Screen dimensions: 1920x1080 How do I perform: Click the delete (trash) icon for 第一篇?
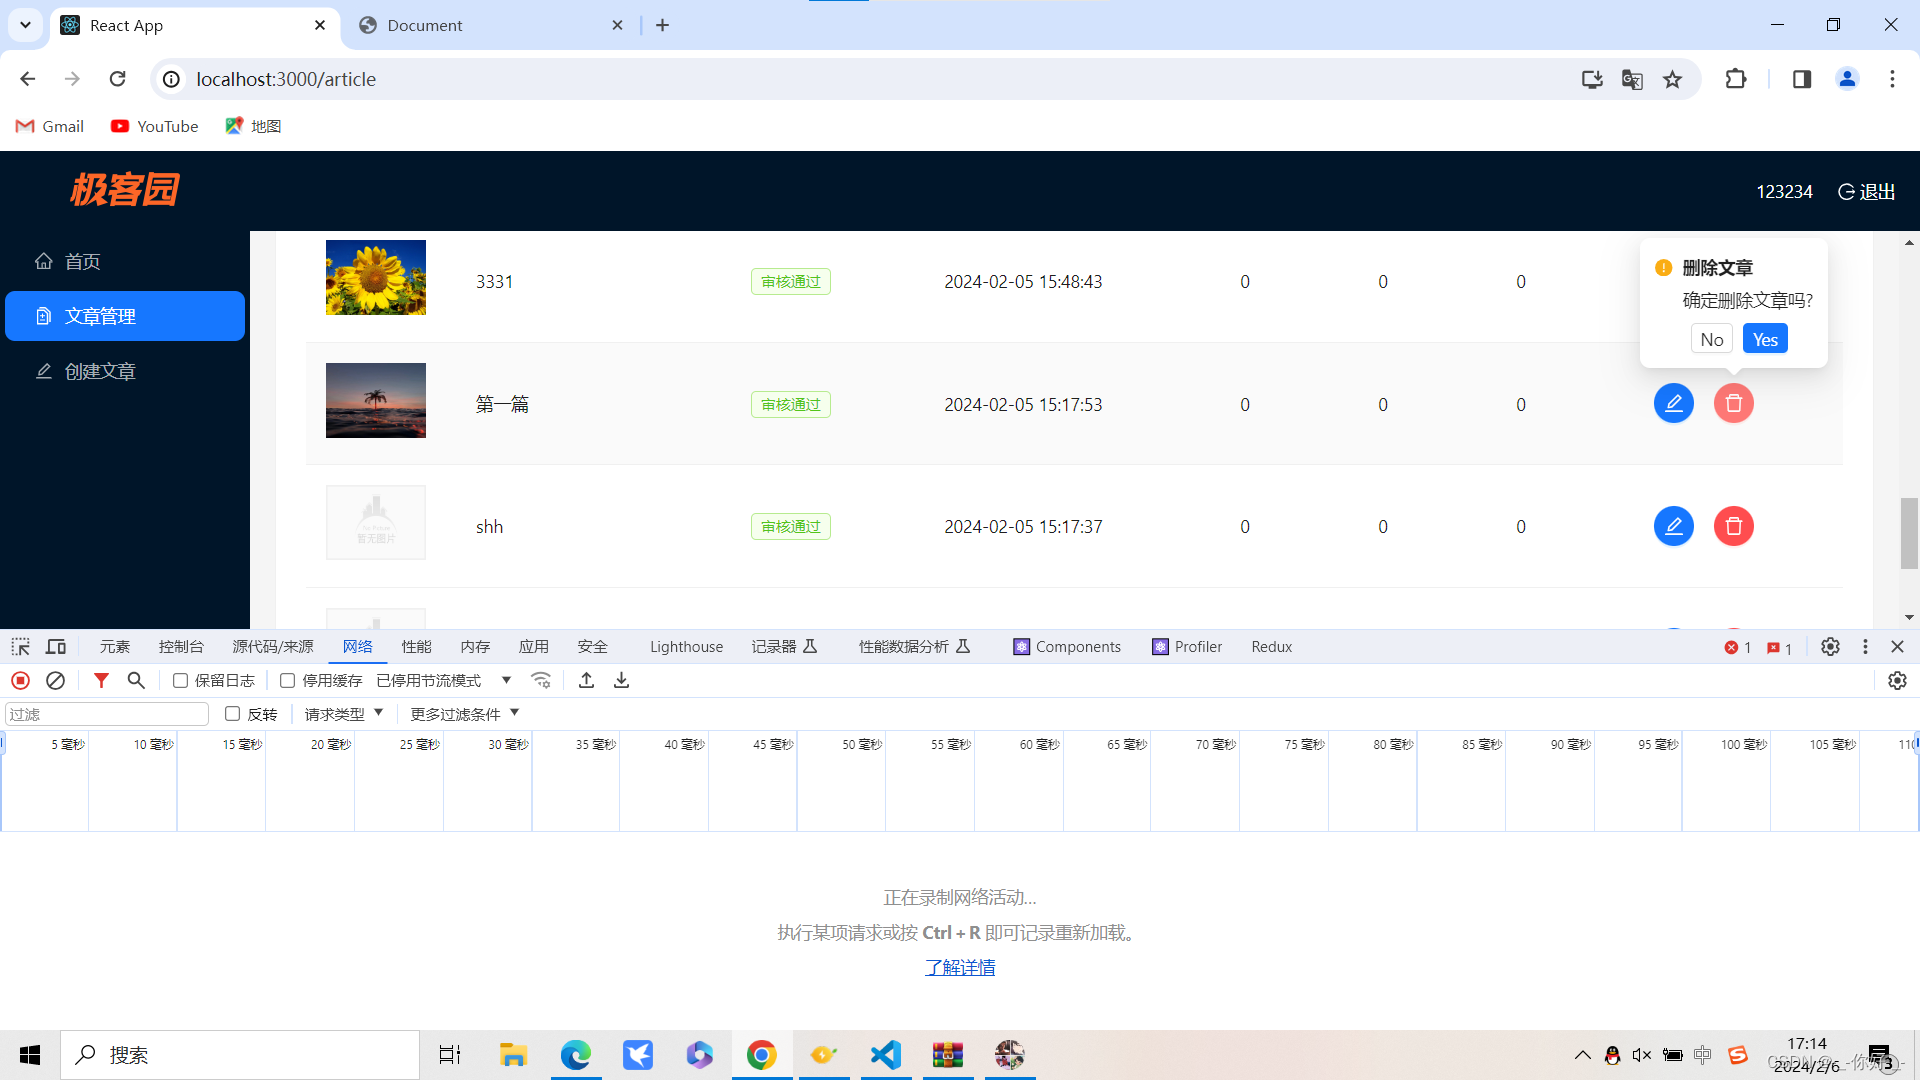tap(1733, 404)
